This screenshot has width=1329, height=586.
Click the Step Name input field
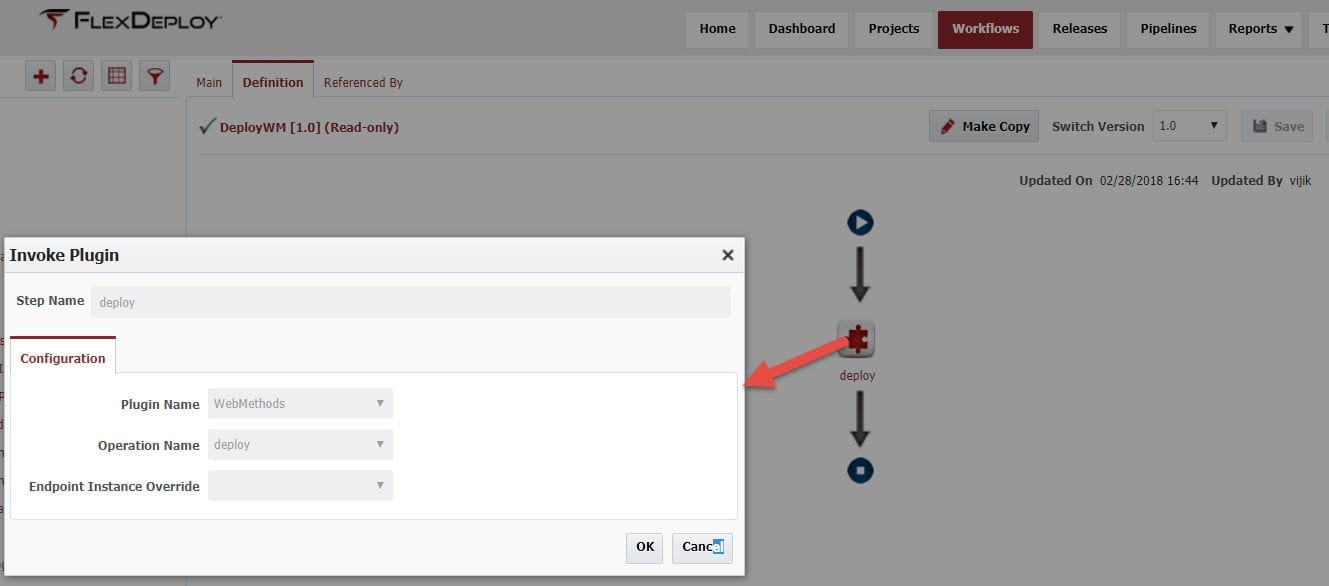coord(411,302)
